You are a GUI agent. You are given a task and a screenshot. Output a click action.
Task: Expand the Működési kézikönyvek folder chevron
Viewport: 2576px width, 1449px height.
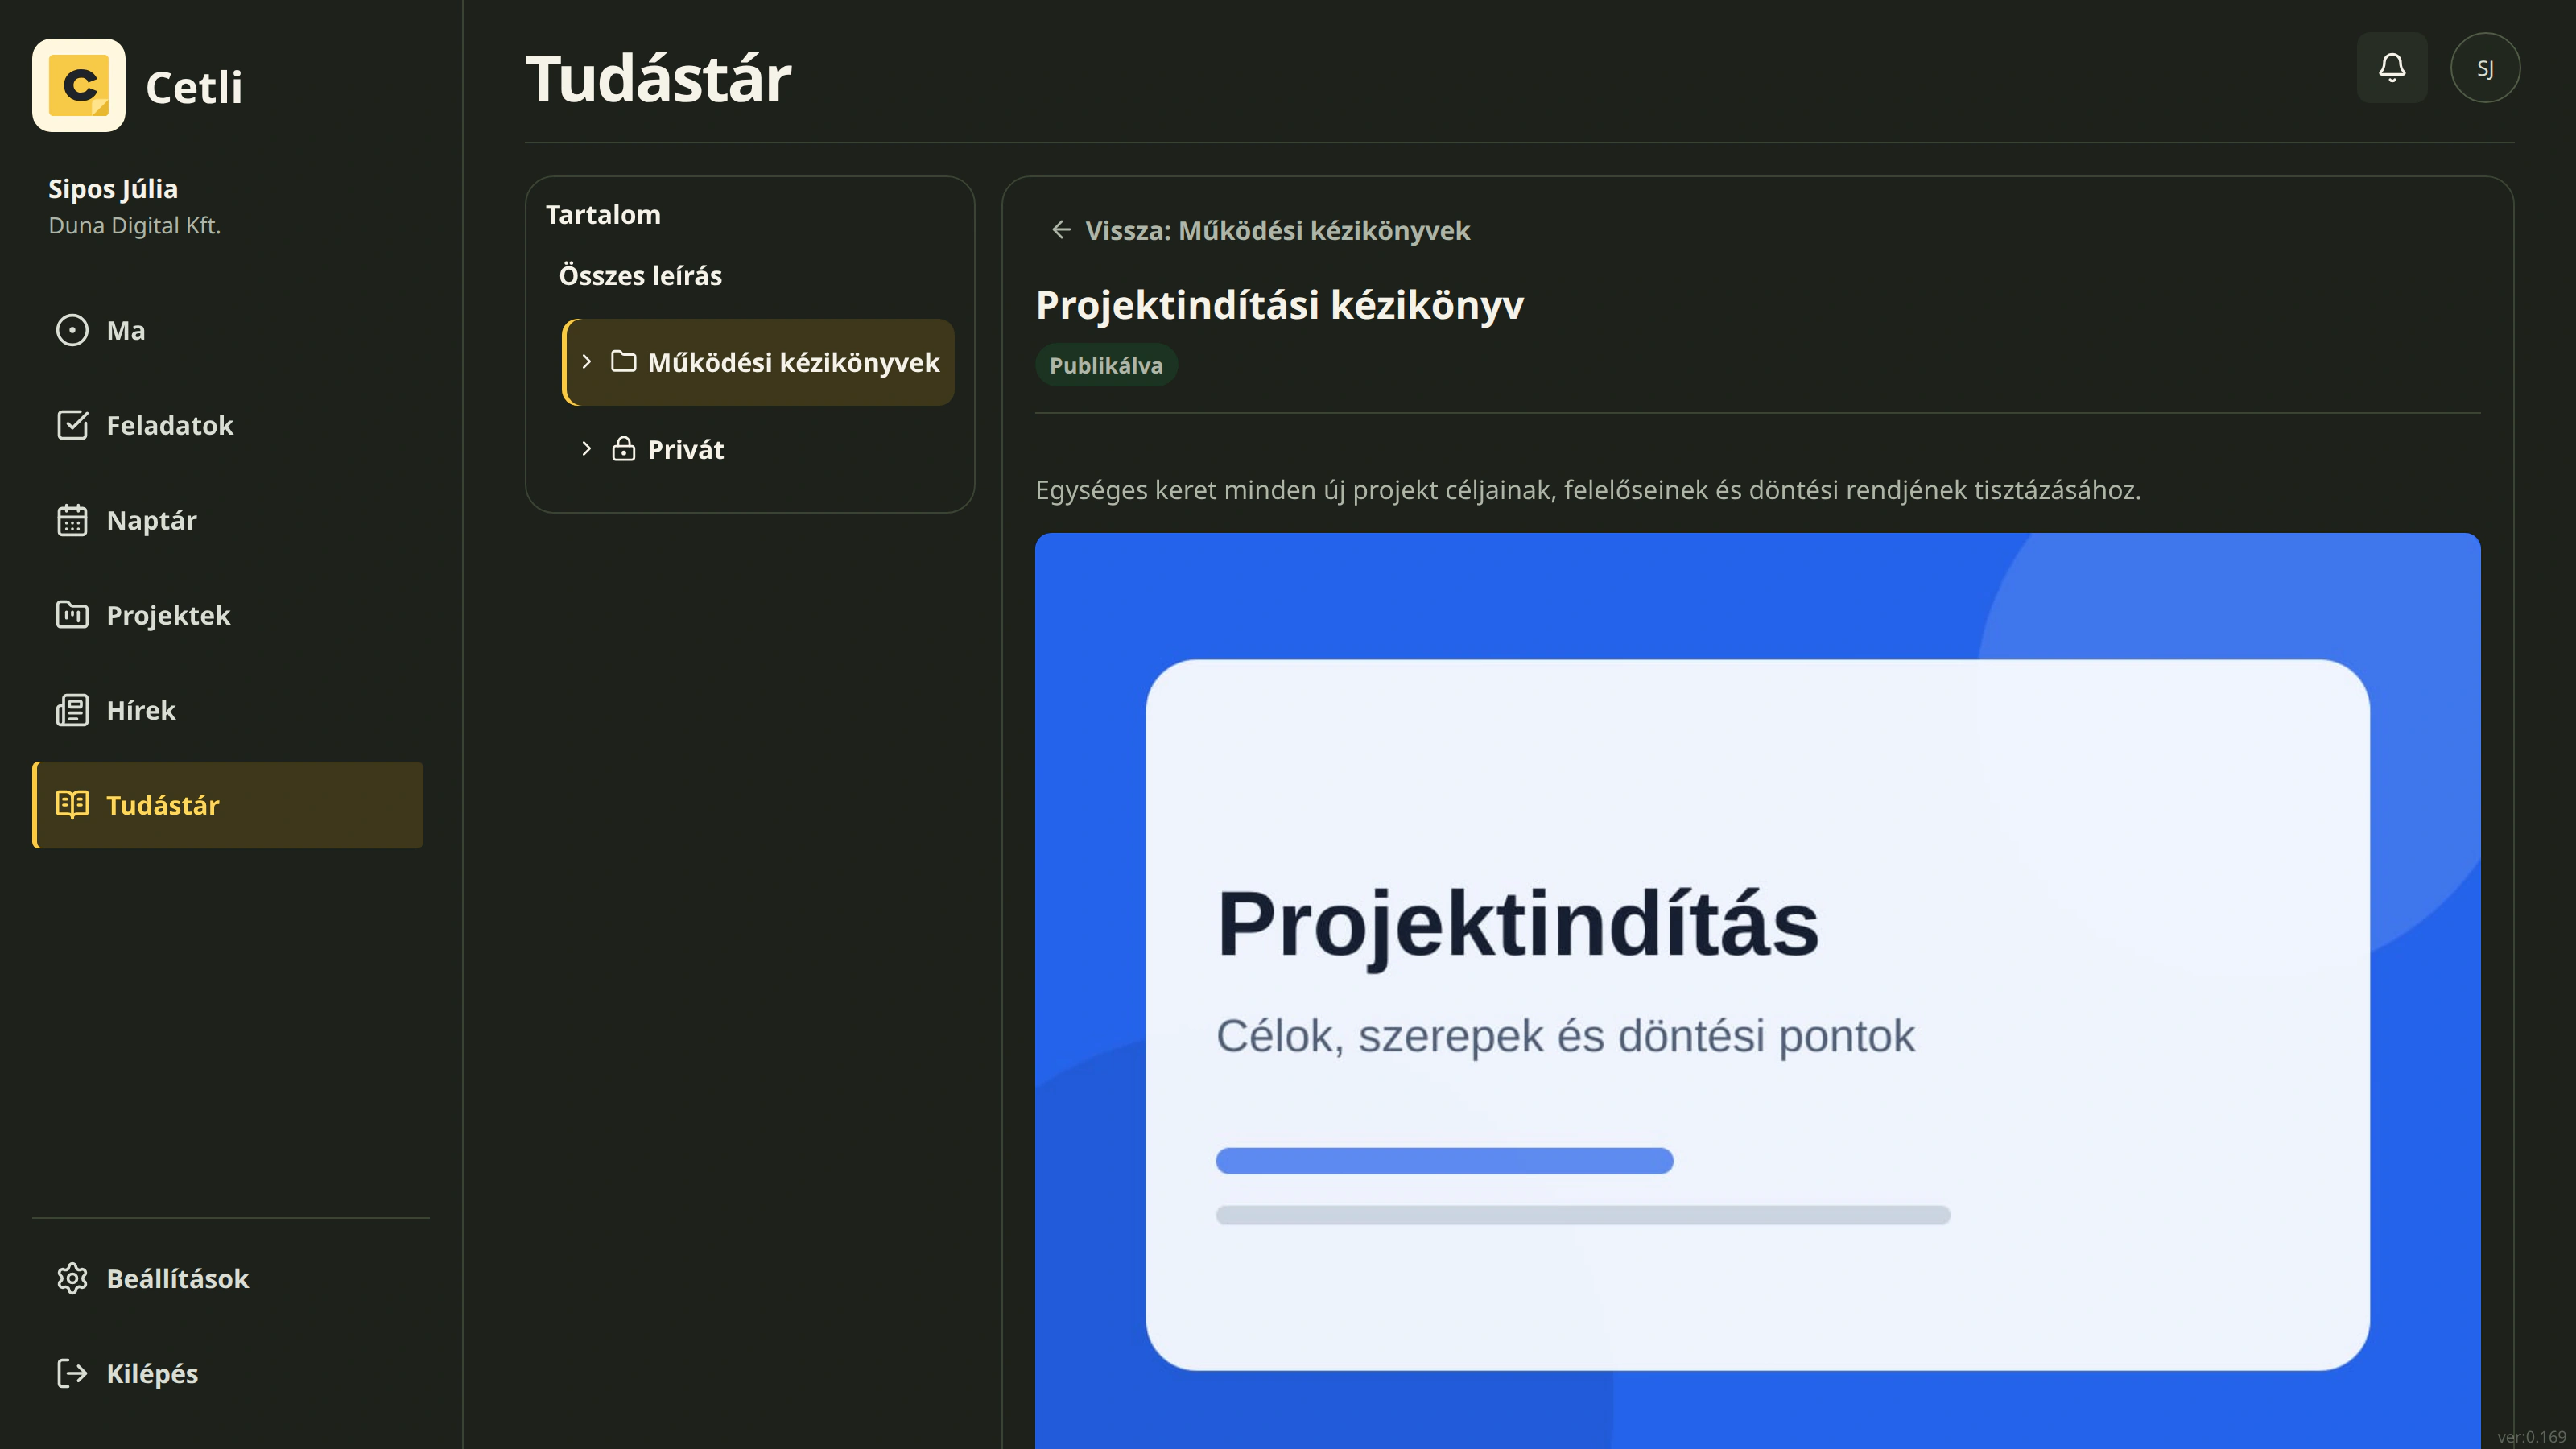tap(587, 362)
